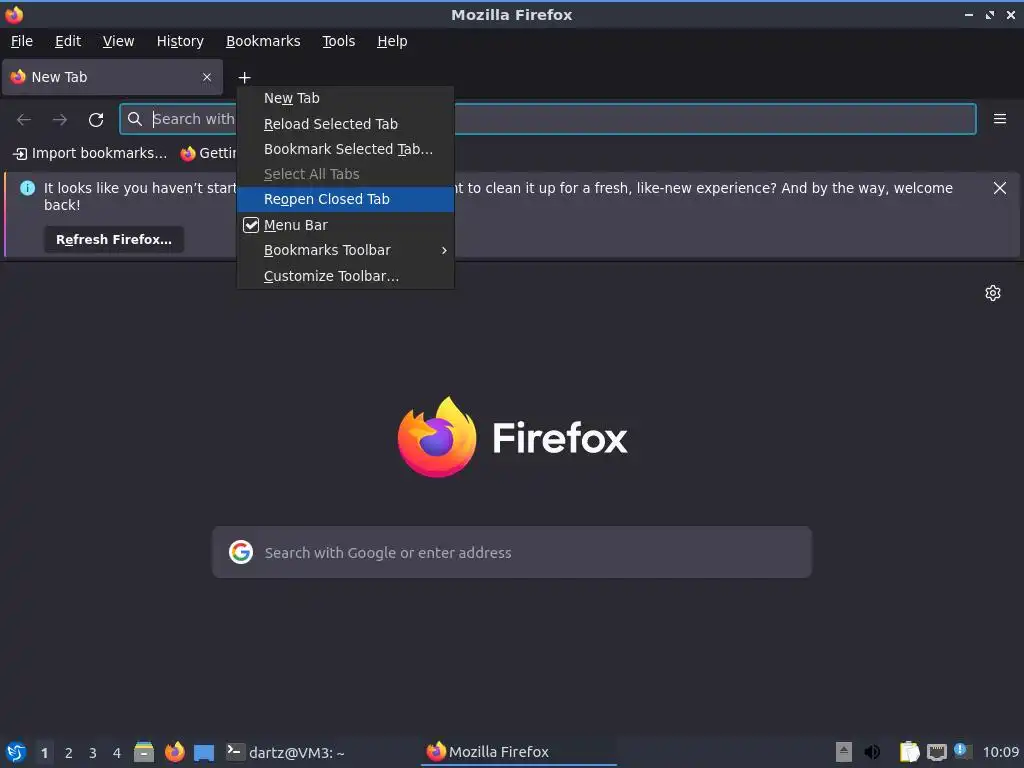Click the back navigation arrow
Viewport: 1024px width, 768px height.
(24, 120)
